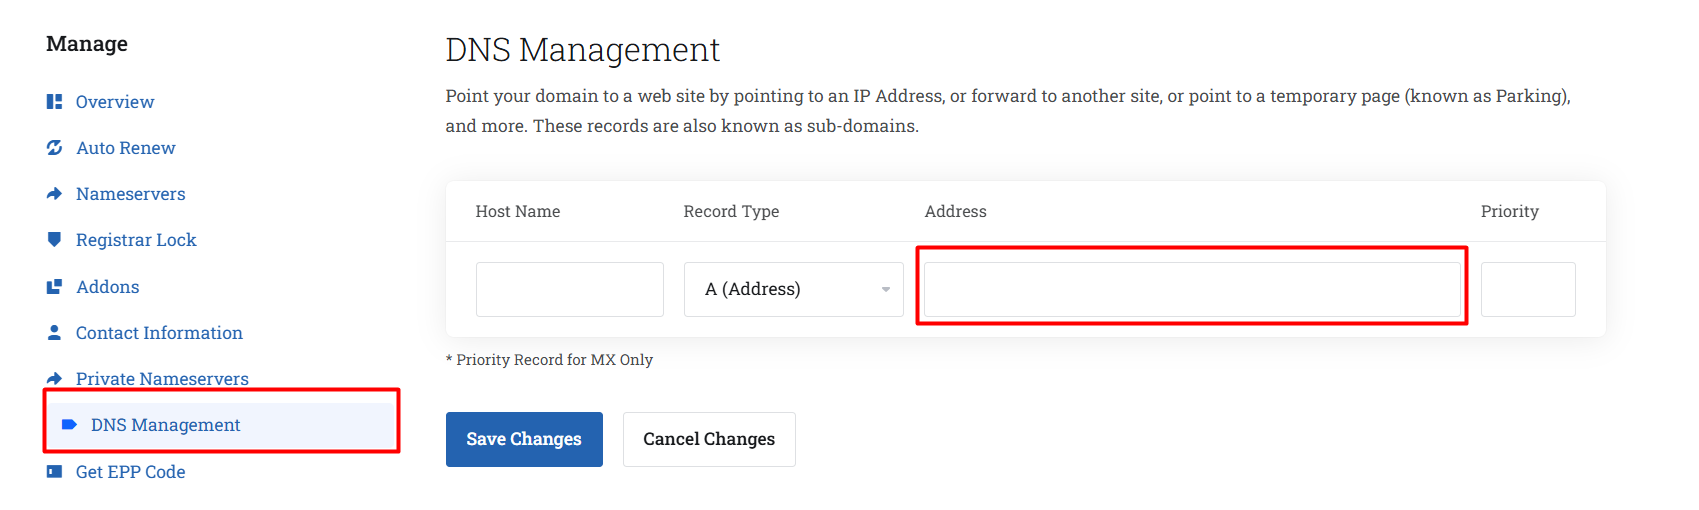This screenshot has width=1699, height=510.
Task: Focus the Host Name input field
Action: coord(569,289)
